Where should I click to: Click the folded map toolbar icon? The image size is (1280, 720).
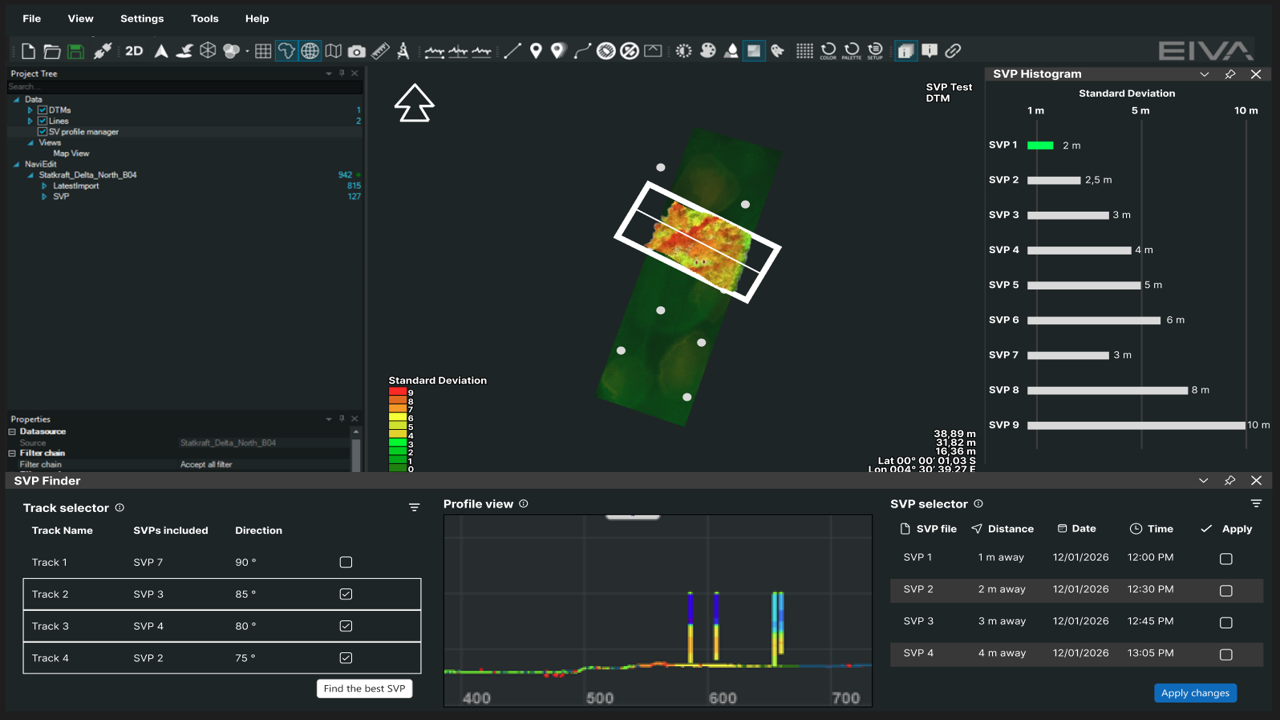pyautogui.click(x=333, y=51)
